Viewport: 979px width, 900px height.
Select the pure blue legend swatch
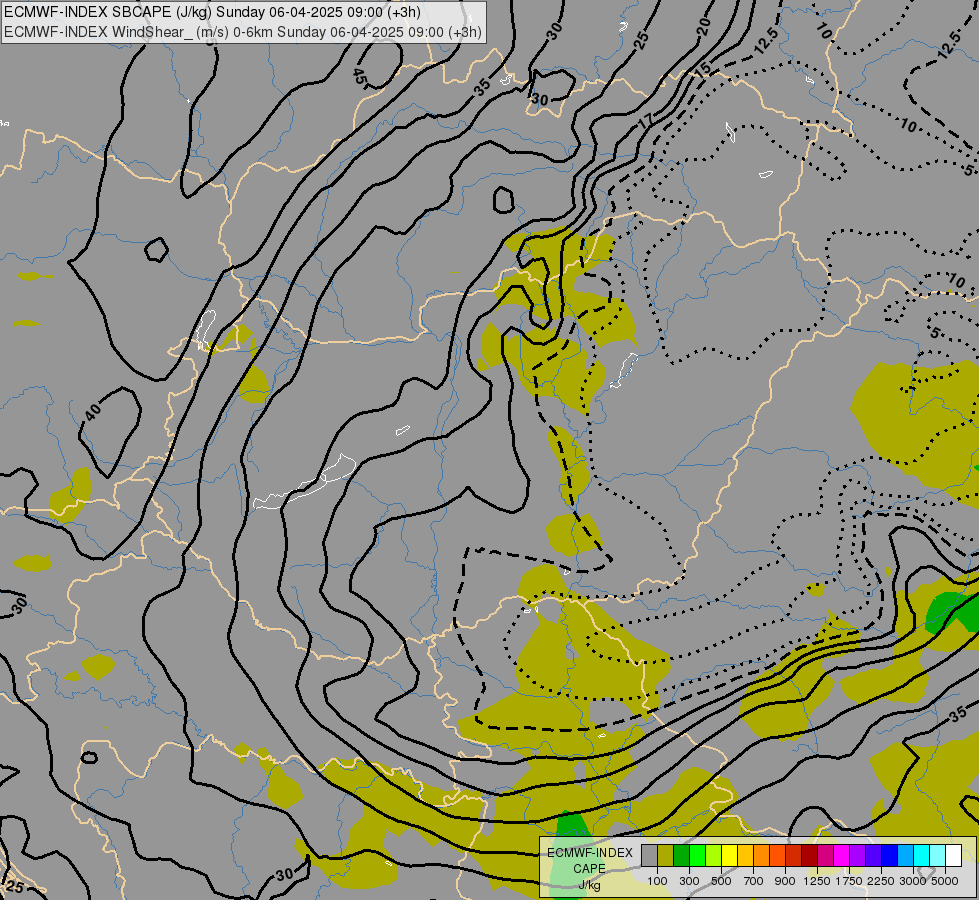click(x=889, y=856)
